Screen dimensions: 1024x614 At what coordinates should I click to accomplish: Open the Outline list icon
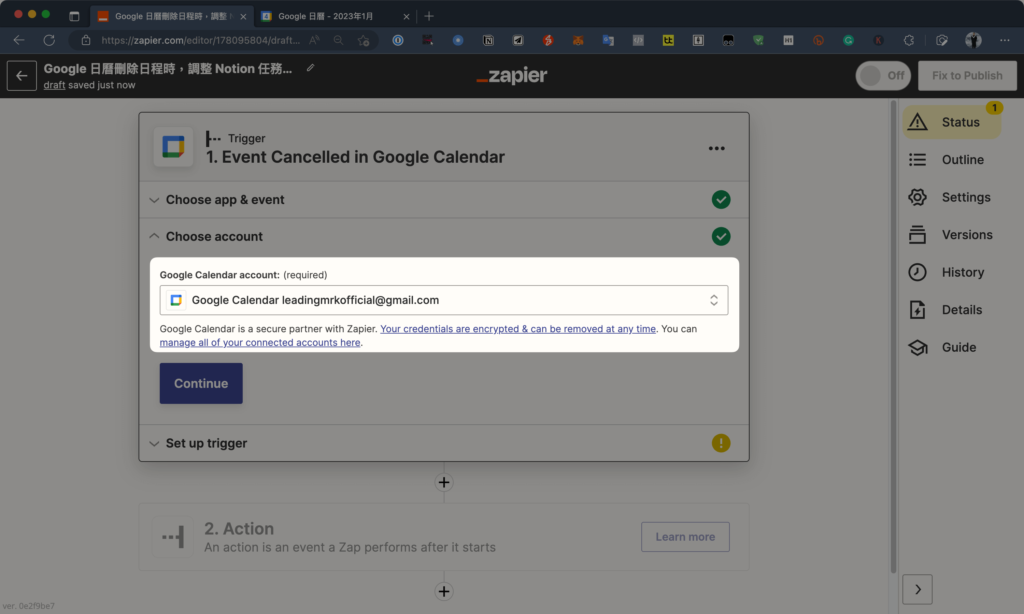click(x=918, y=159)
